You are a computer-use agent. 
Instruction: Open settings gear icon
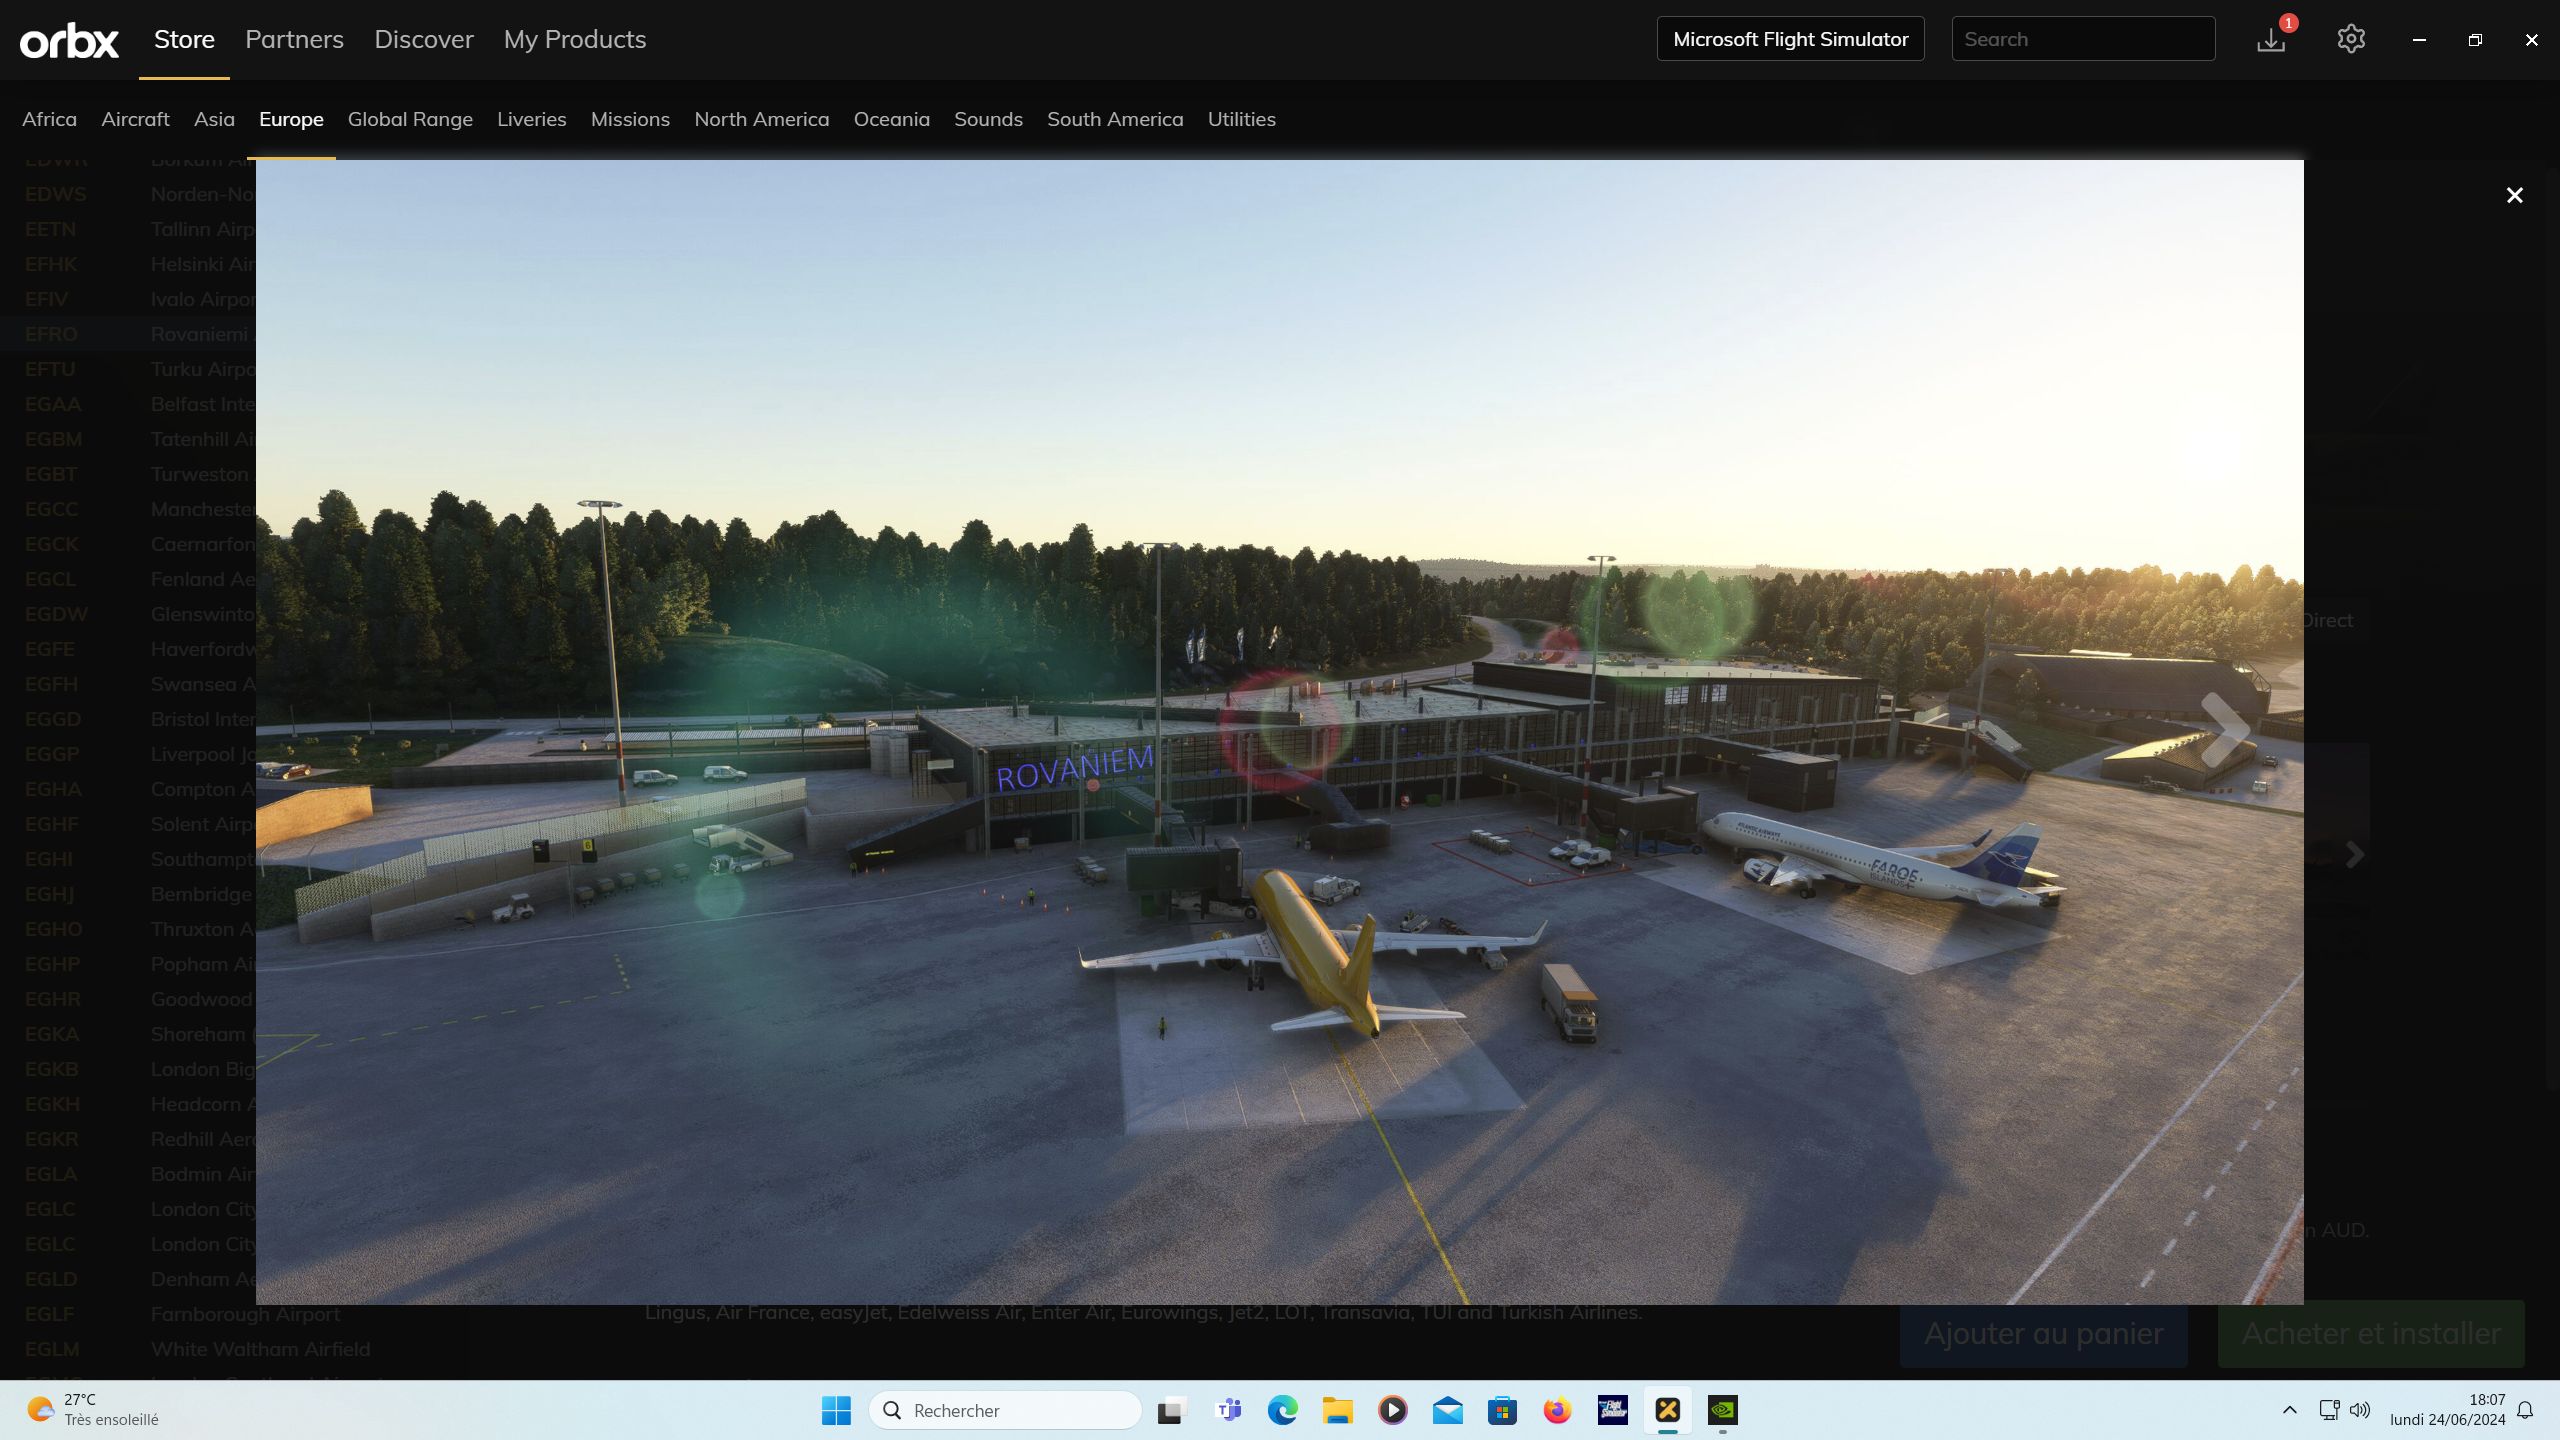pyautogui.click(x=2351, y=39)
